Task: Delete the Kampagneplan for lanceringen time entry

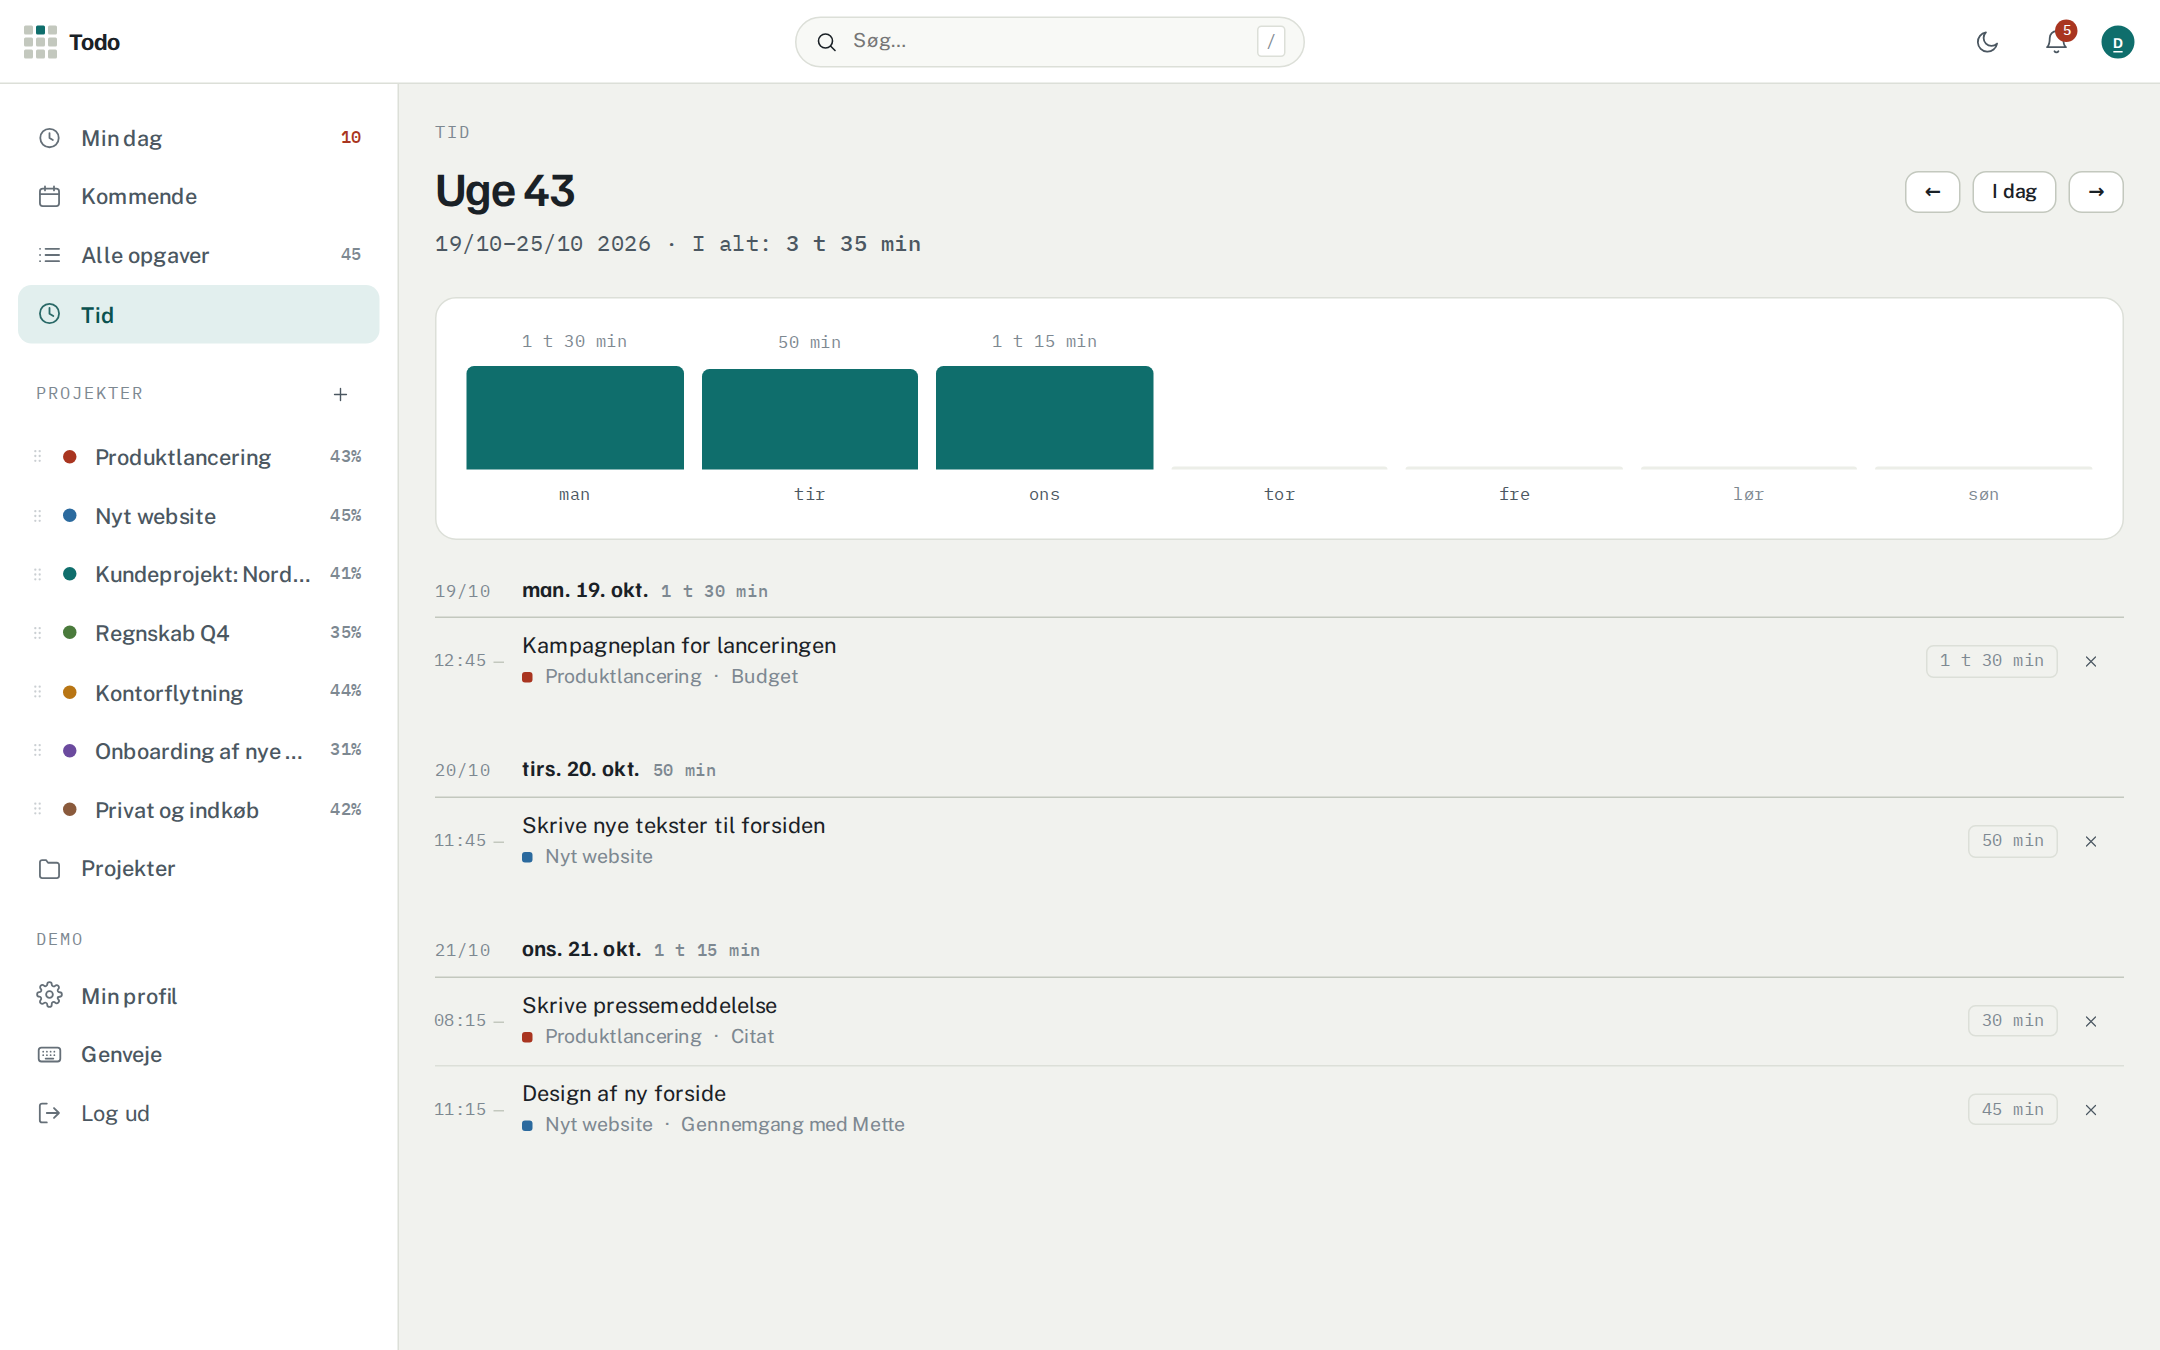Action: (x=2091, y=661)
